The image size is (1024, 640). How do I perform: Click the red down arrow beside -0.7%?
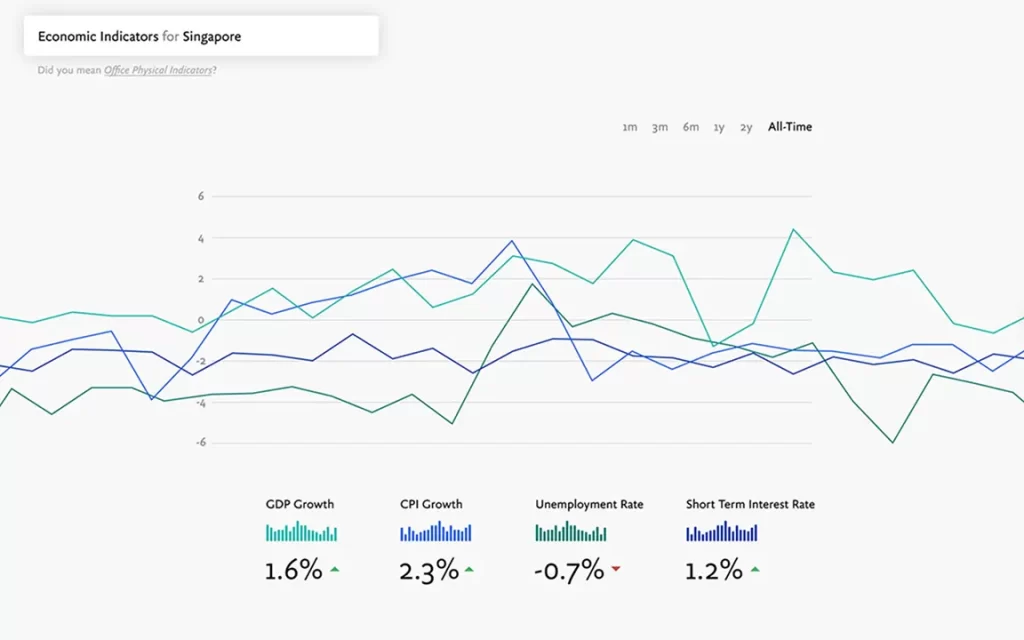coord(616,569)
